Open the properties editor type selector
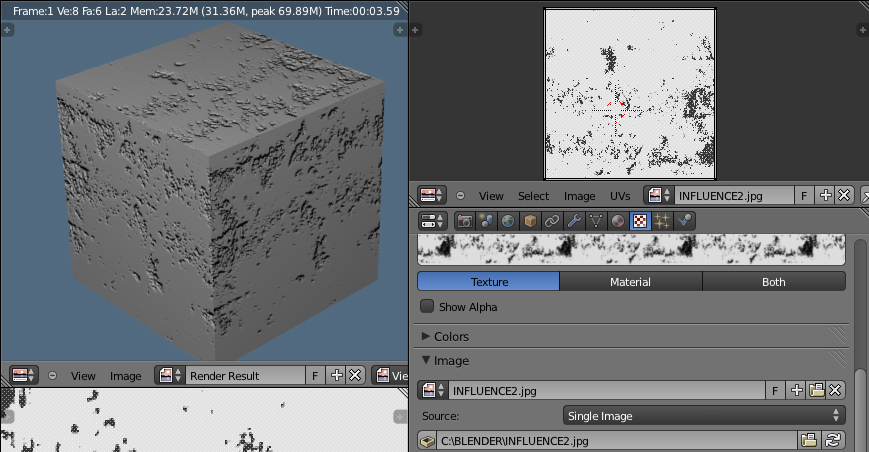Viewport: 869px width, 452px height. point(432,221)
